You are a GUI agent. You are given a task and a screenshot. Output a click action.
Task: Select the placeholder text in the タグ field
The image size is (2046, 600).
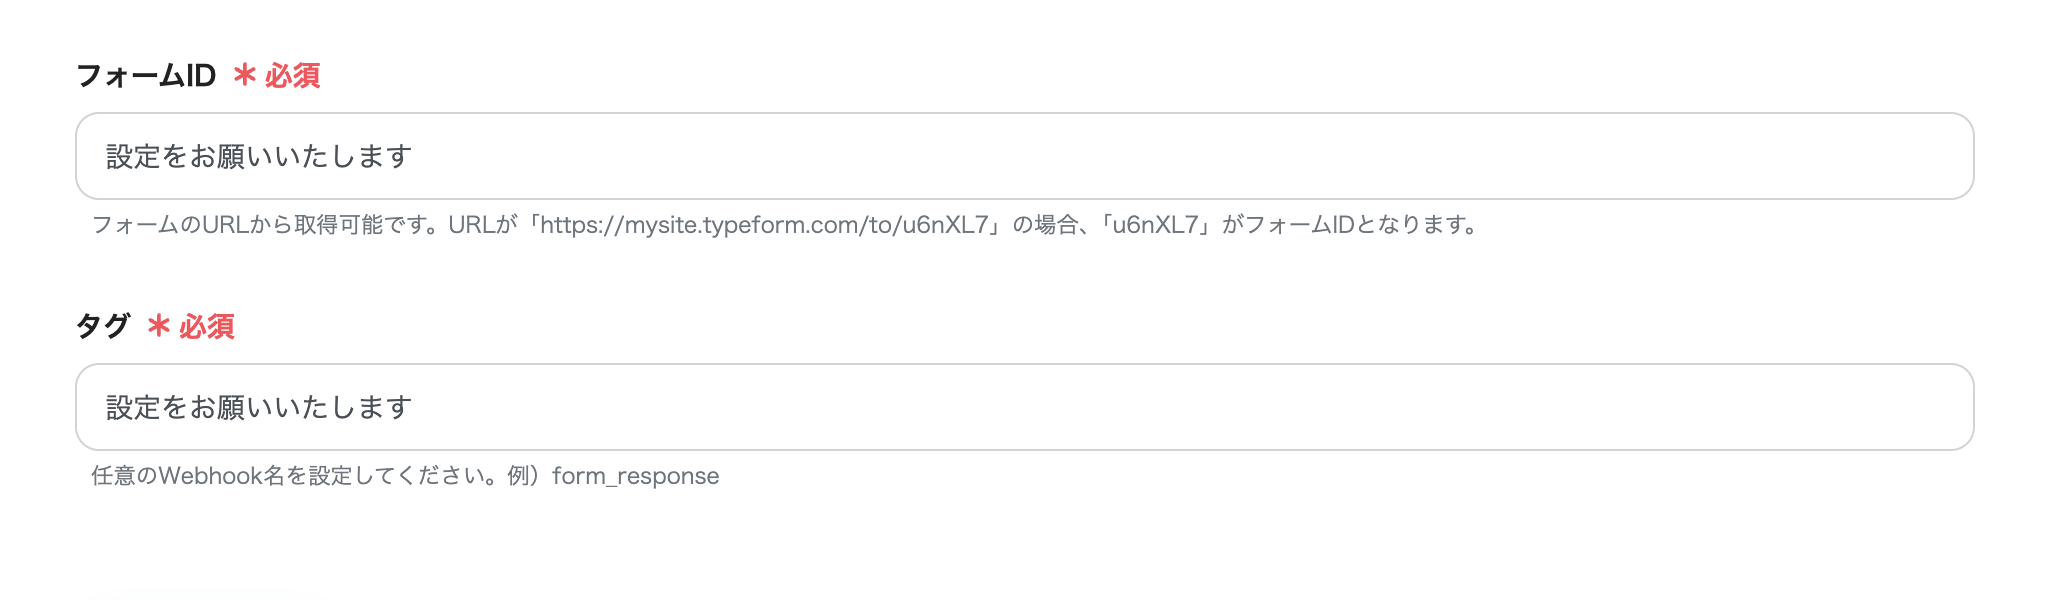258,407
